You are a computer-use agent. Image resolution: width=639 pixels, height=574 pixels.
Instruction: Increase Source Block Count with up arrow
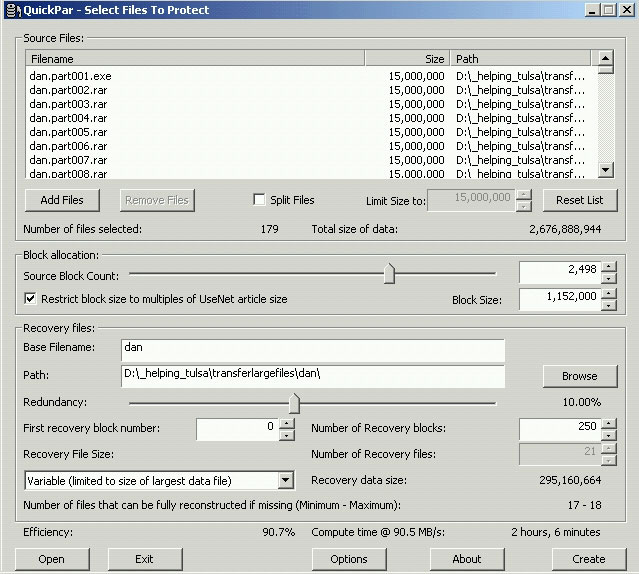608,267
